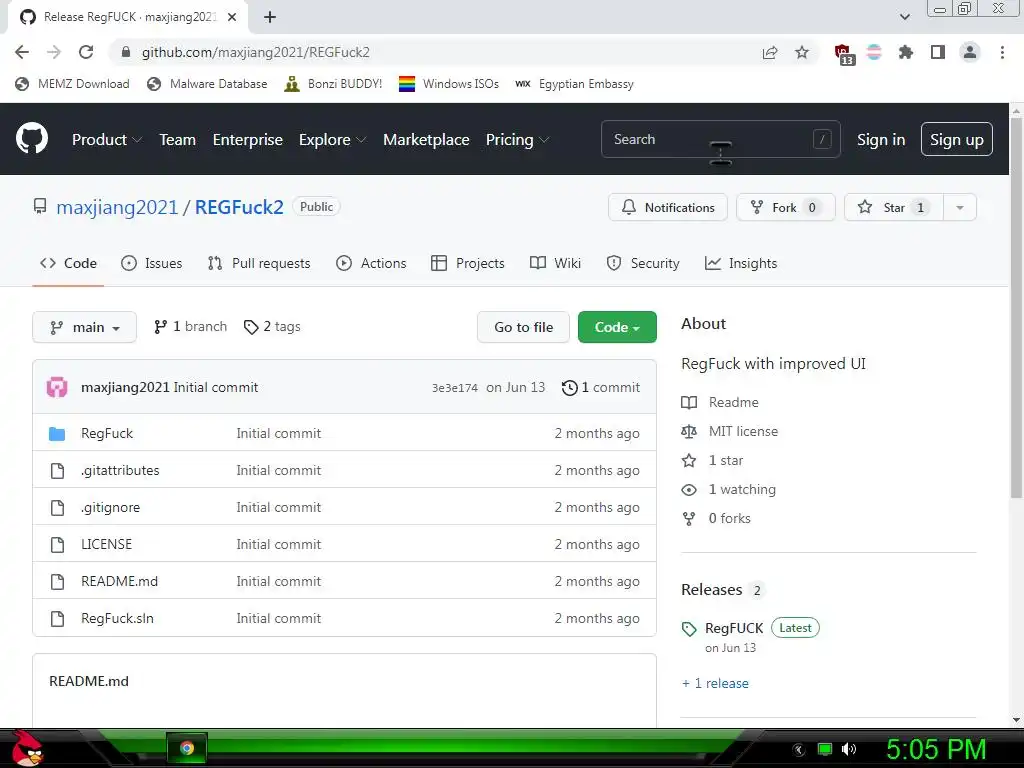
Task: Open the Security tab
Action: click(x=643, y=263)
